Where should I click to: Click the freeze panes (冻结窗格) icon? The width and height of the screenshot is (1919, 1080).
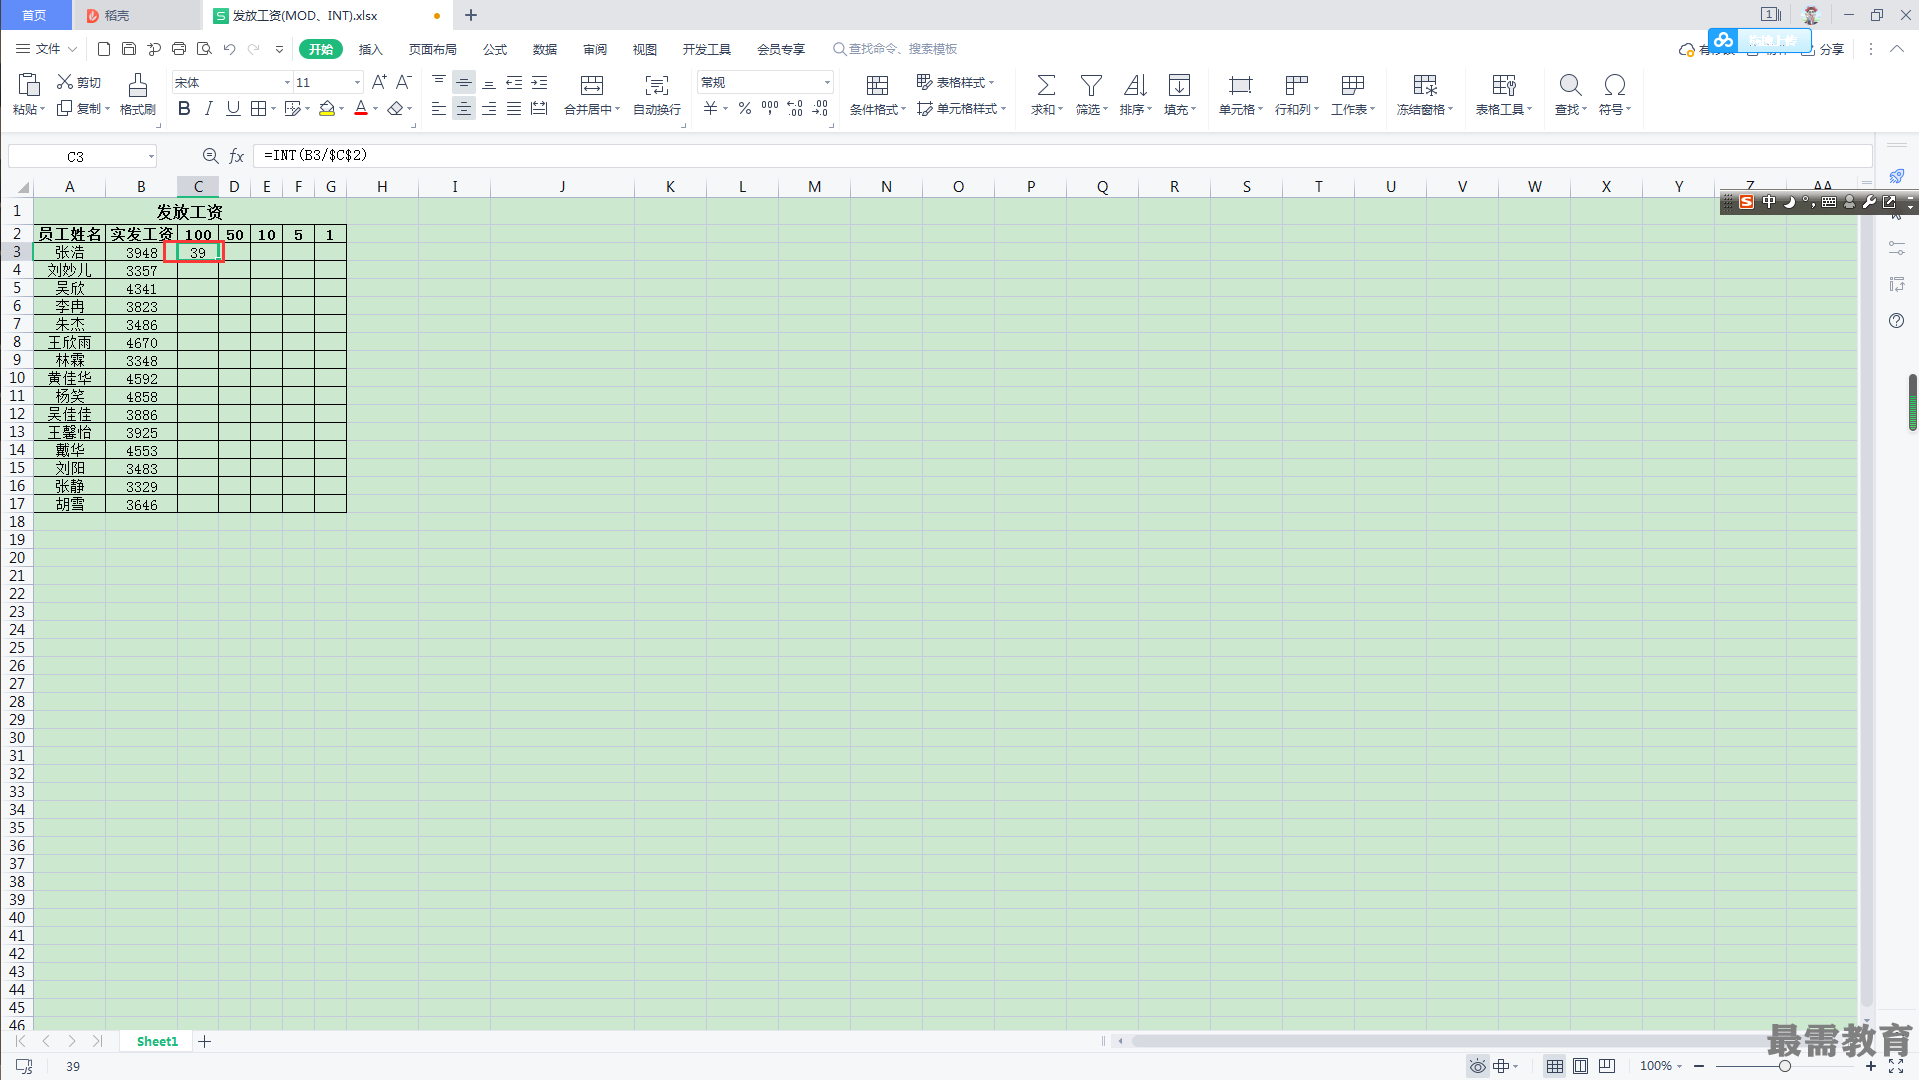[x=1425, y=85]
